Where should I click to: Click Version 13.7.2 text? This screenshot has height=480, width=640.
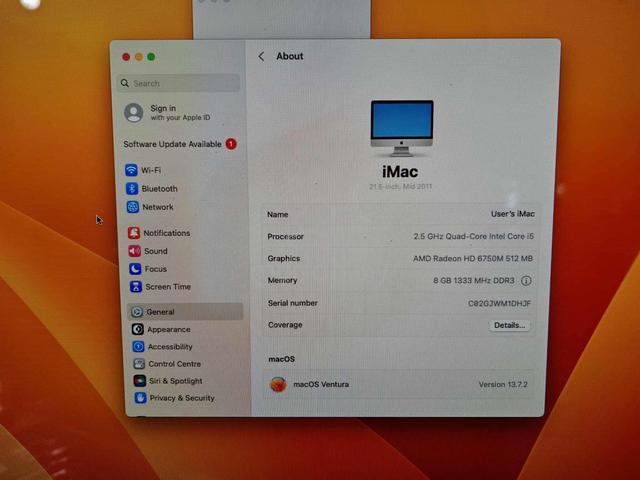tap(503, 384)
